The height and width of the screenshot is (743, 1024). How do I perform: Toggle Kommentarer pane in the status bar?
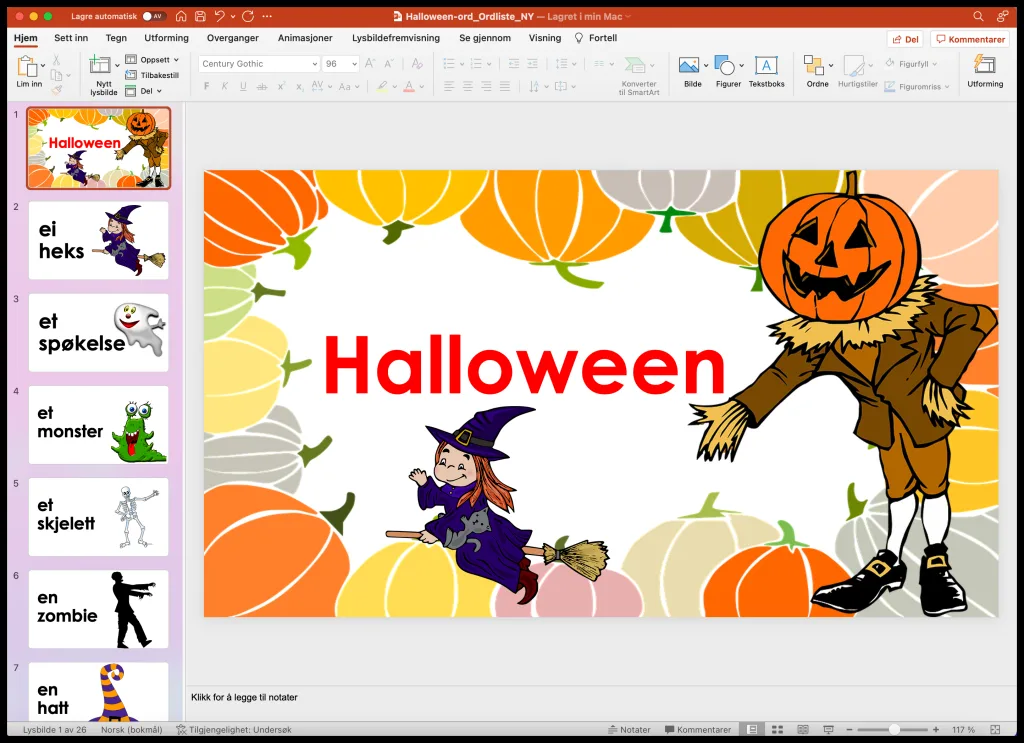tap(698, 730)
